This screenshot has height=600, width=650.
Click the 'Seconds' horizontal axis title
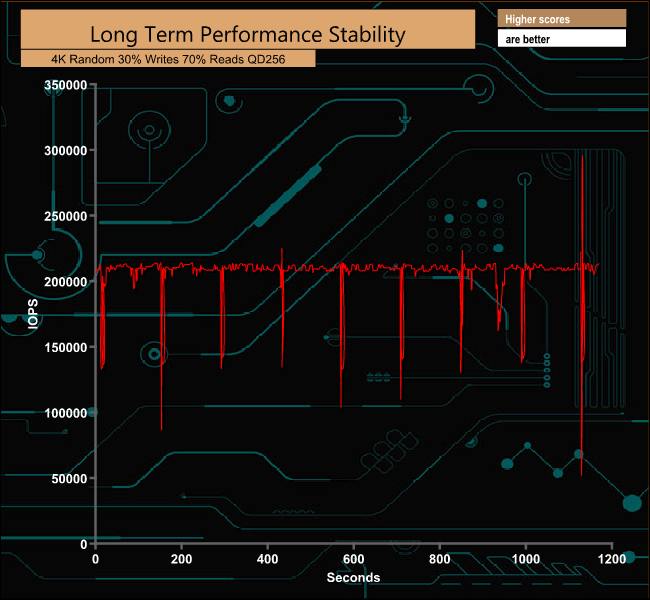pos(353,577)
